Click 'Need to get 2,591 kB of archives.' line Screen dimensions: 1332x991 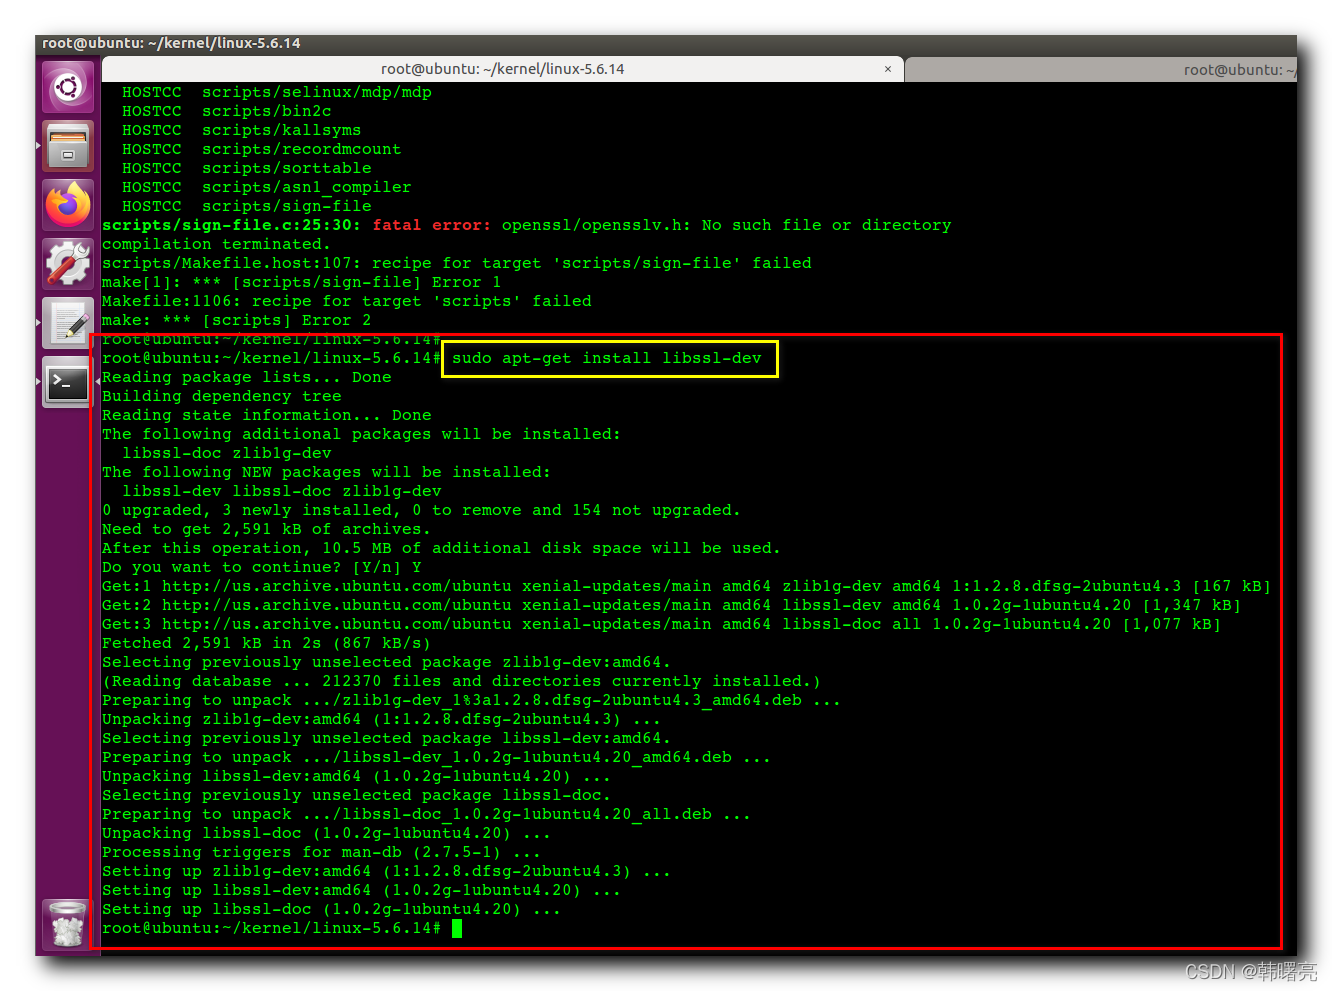pos(266,529)
